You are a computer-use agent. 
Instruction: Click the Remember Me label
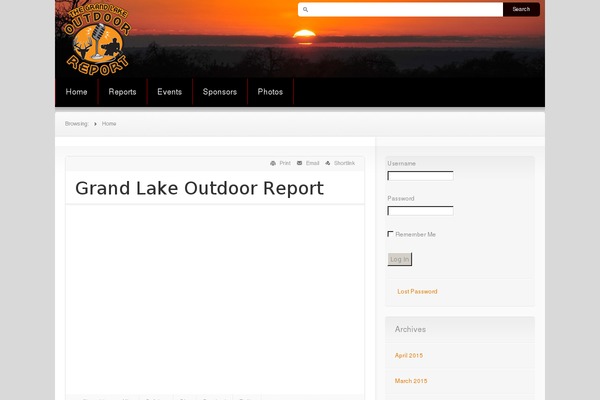(x=416, y=234)
